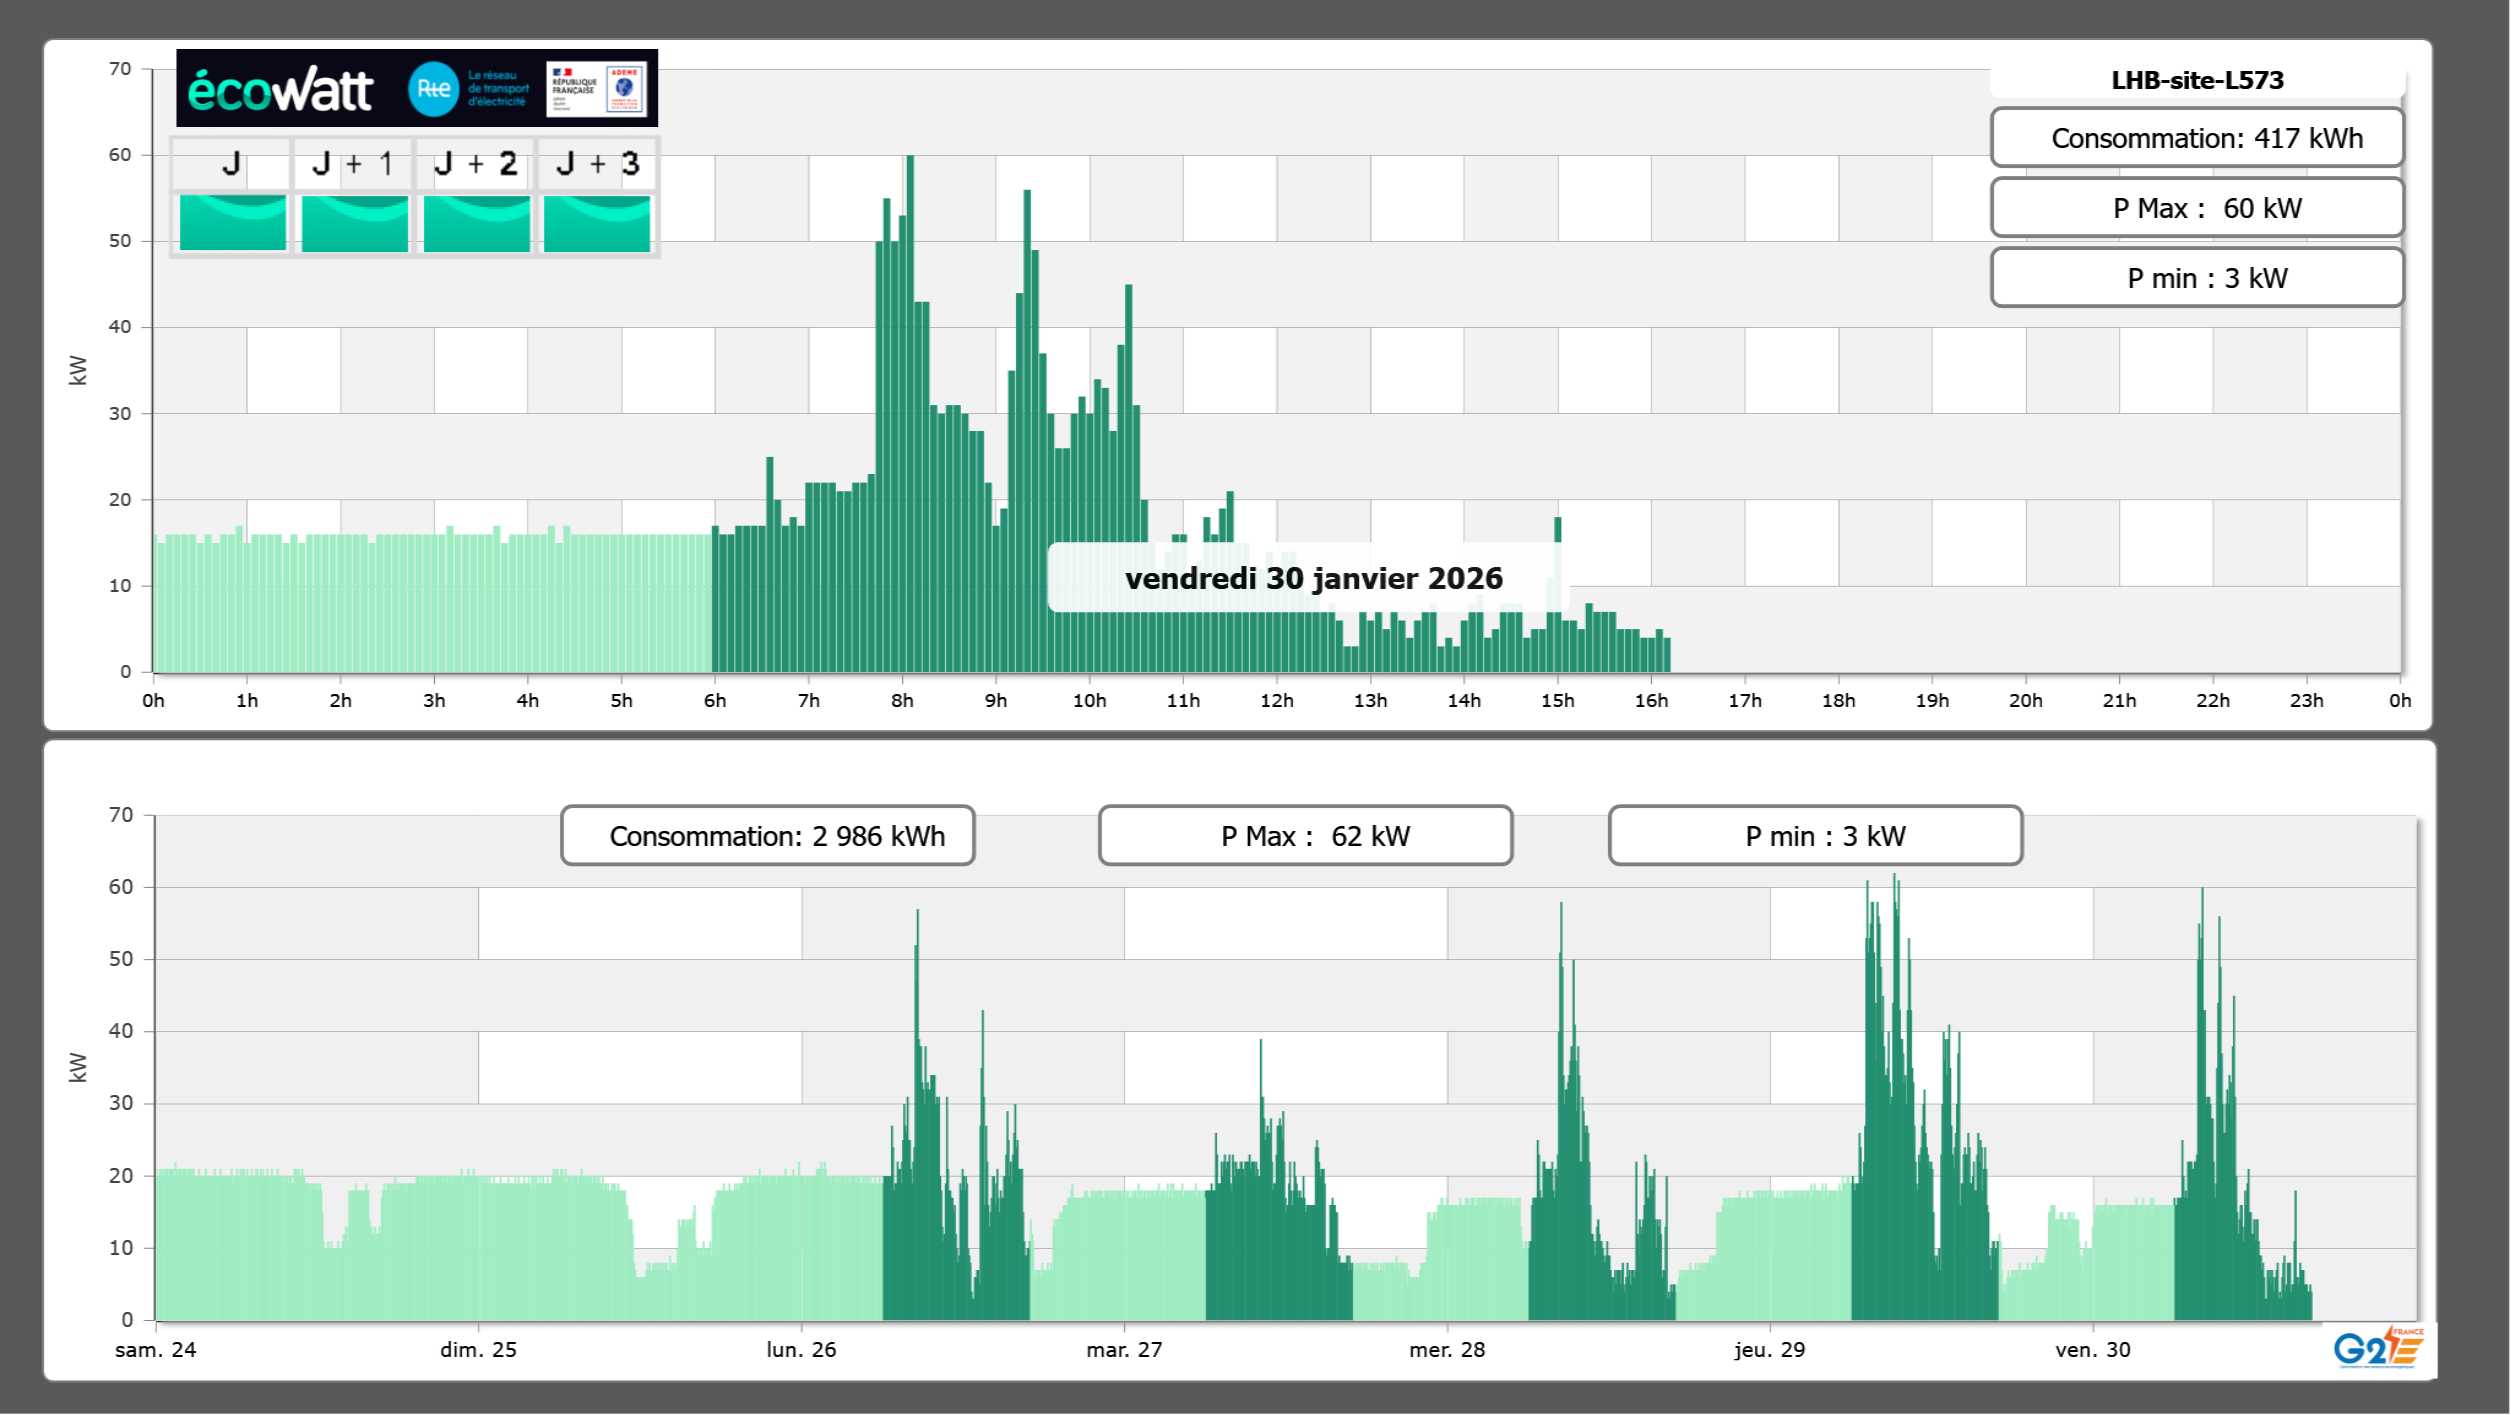Screen dimensions: 2511x1415
Task: Click the Consommation: 2 986 kWh box
Action: 767,836
